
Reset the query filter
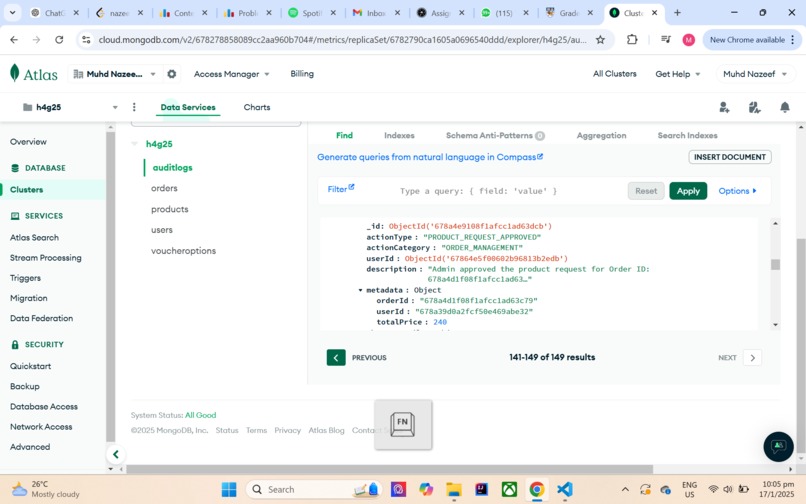646,191
